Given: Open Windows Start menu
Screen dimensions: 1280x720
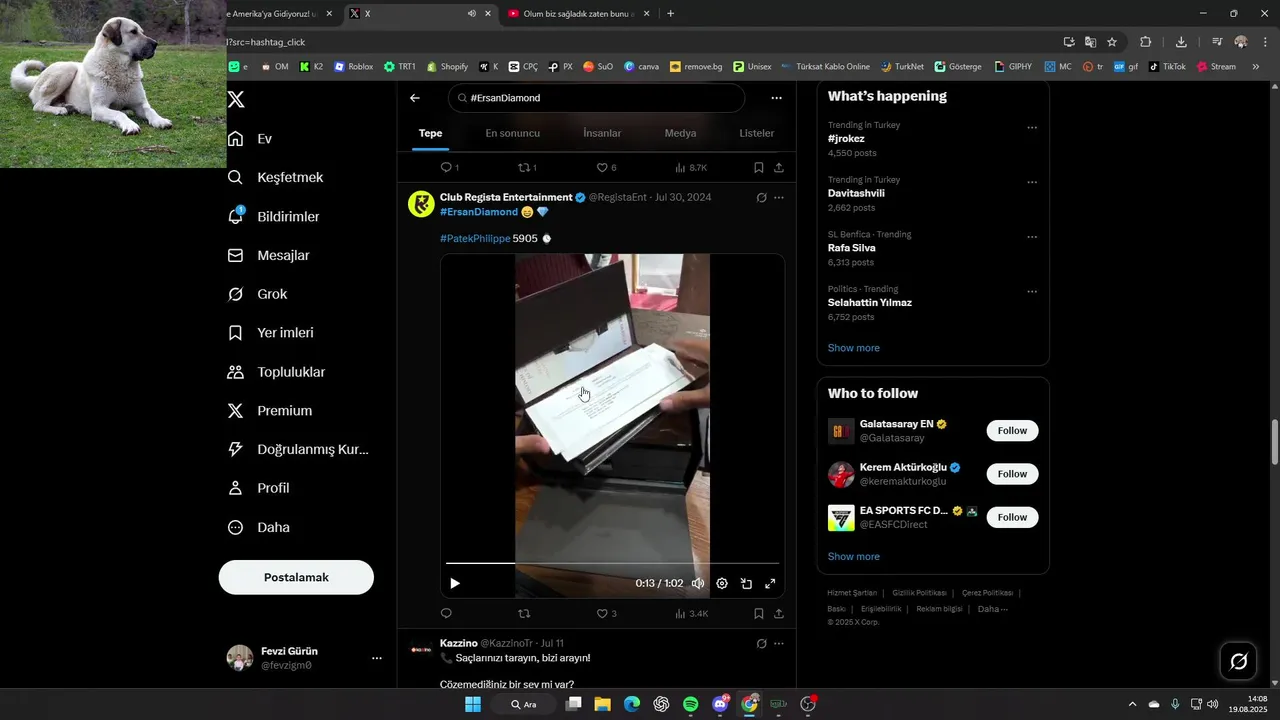Looking at the screenshot, I should 472,704.
